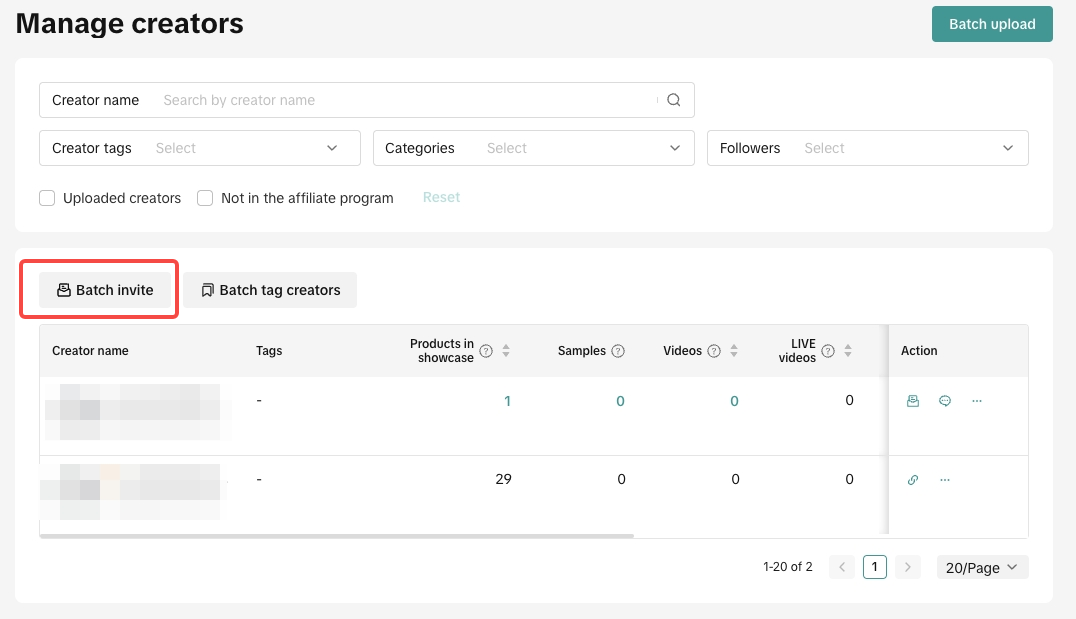Open more actions for the first creator
1076x619 pixels.
977,401
